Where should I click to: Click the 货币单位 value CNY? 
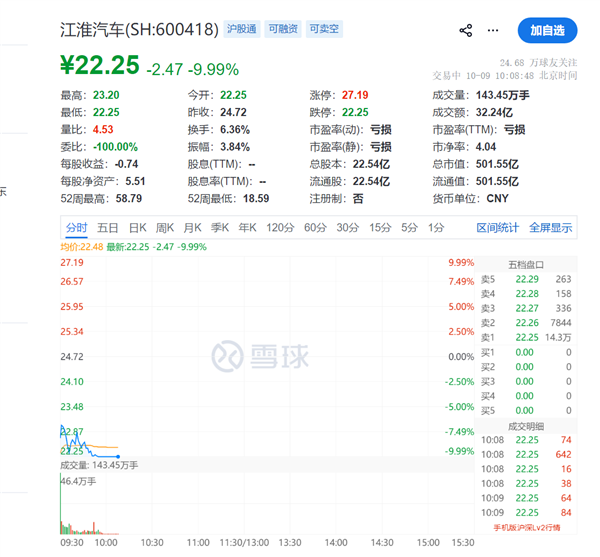[x=497, y=199]
